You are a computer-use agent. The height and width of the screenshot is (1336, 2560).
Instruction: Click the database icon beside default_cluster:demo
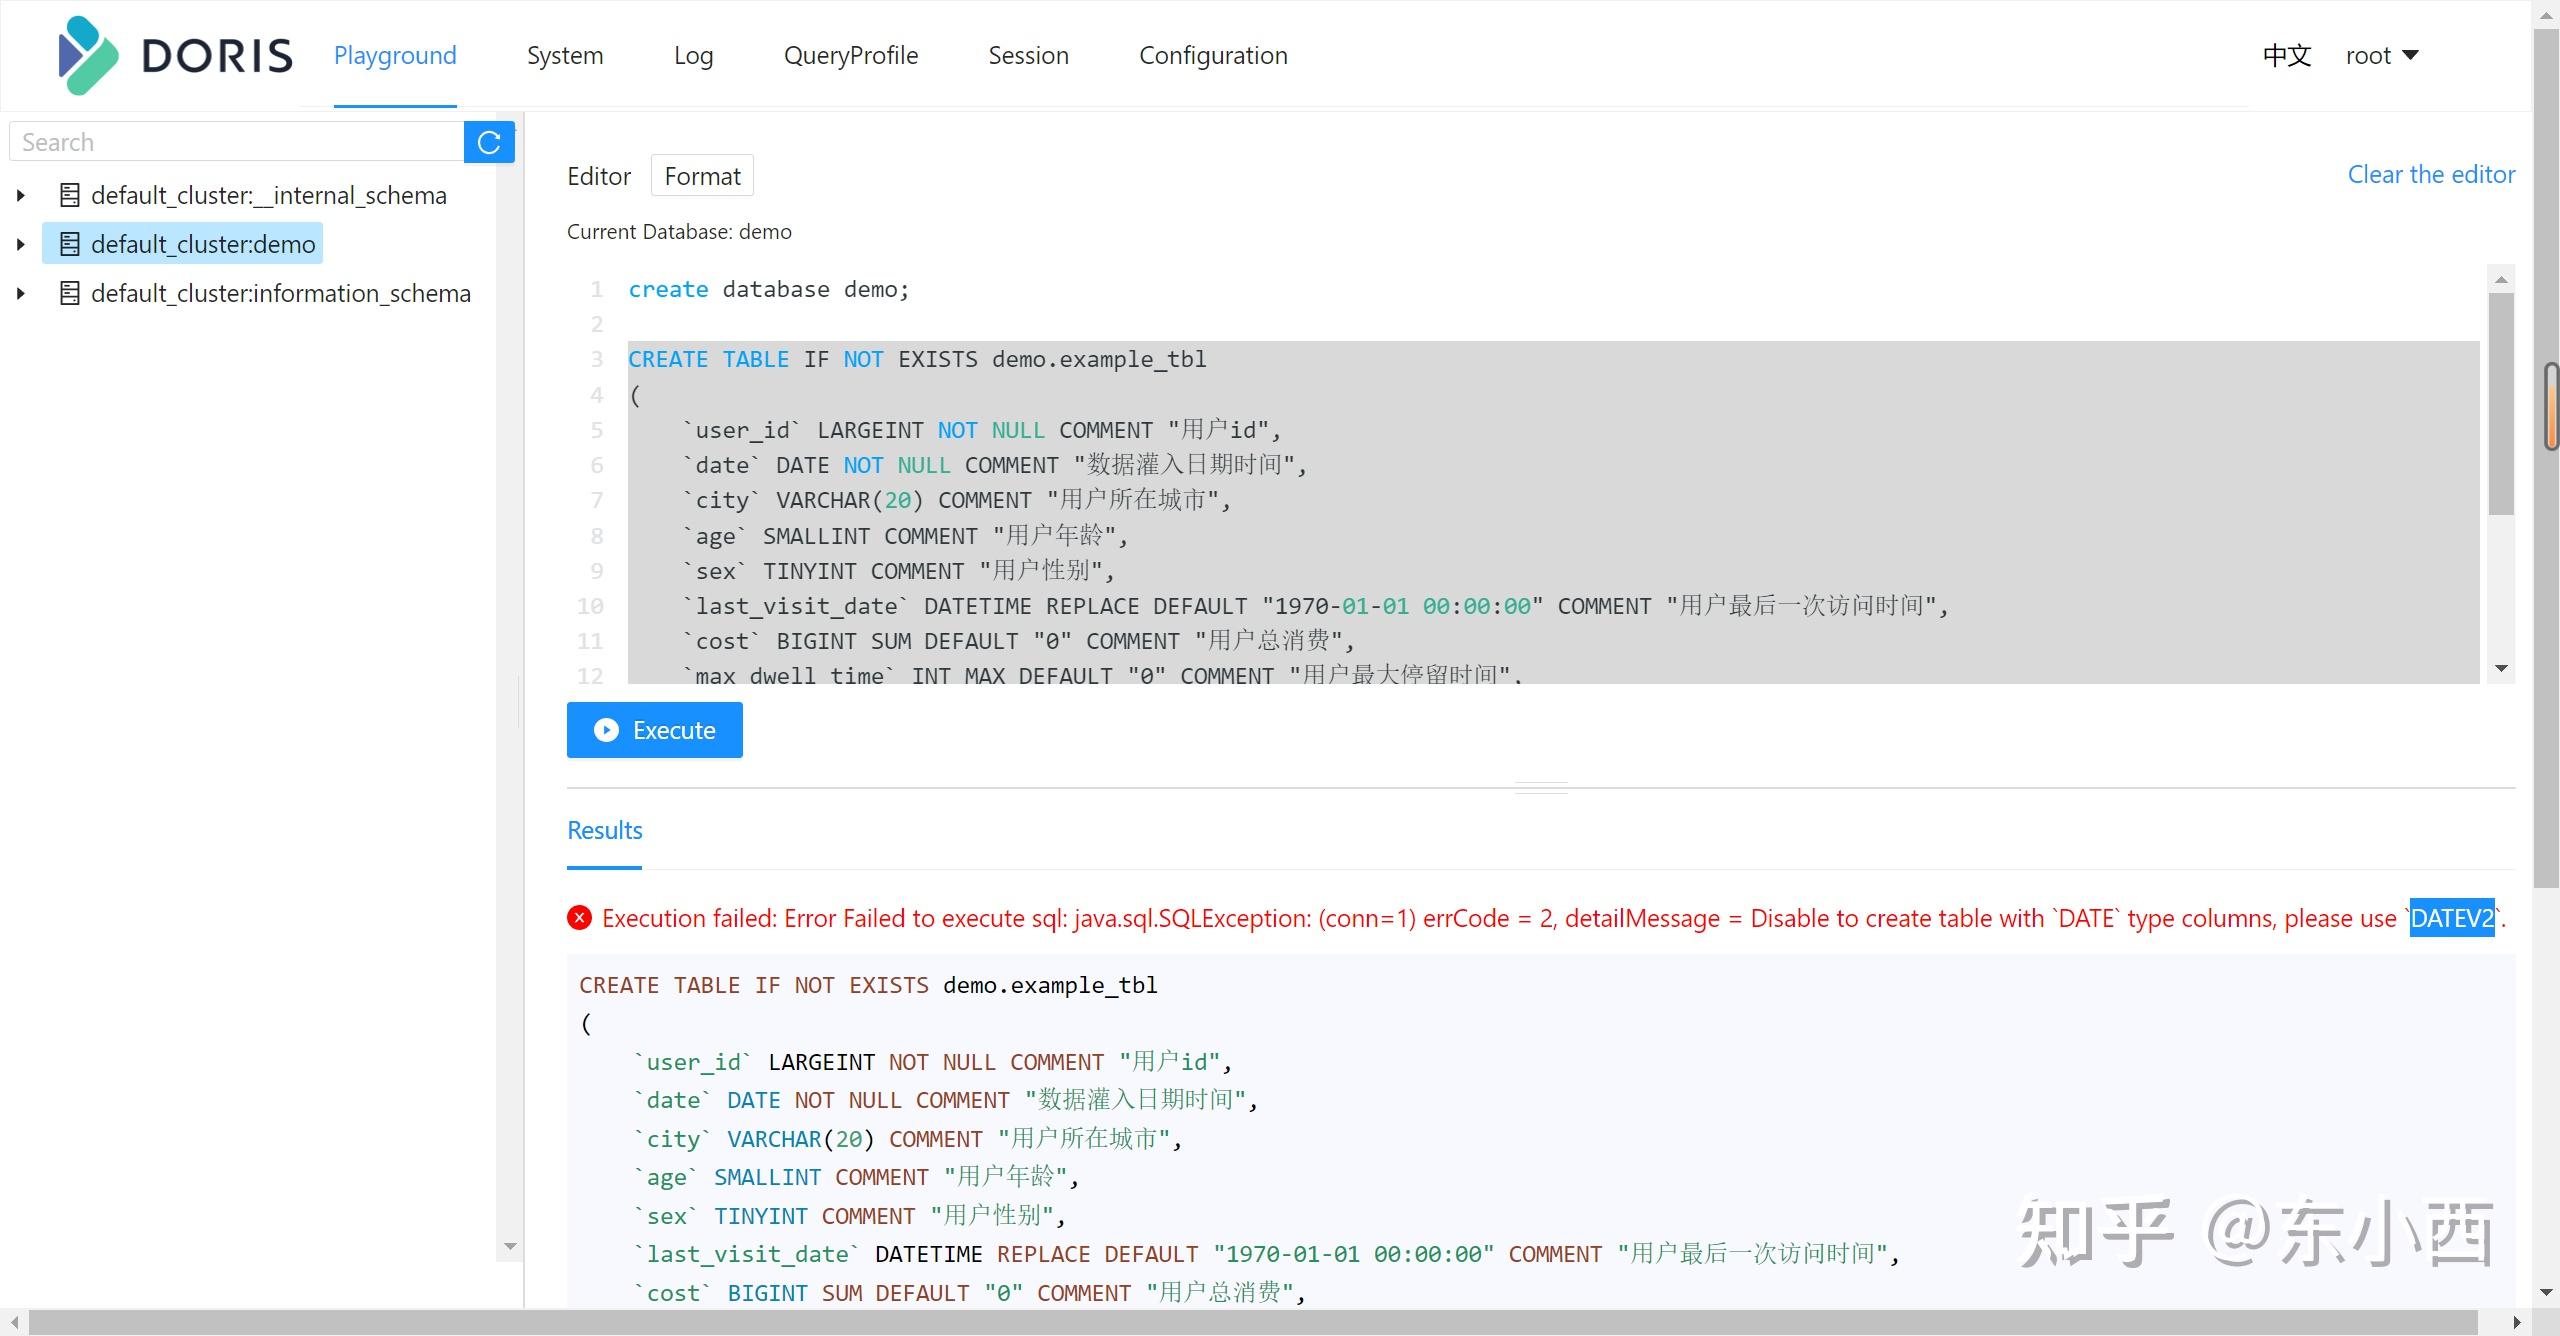pyautogui.click(x=69, y=244)
